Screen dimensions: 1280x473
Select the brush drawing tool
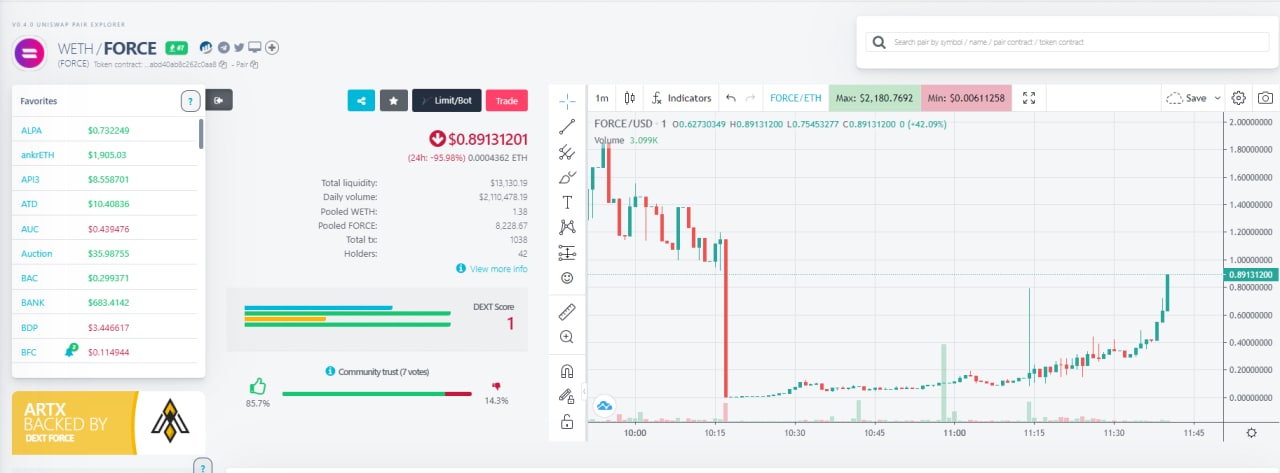tap(567, 177)
